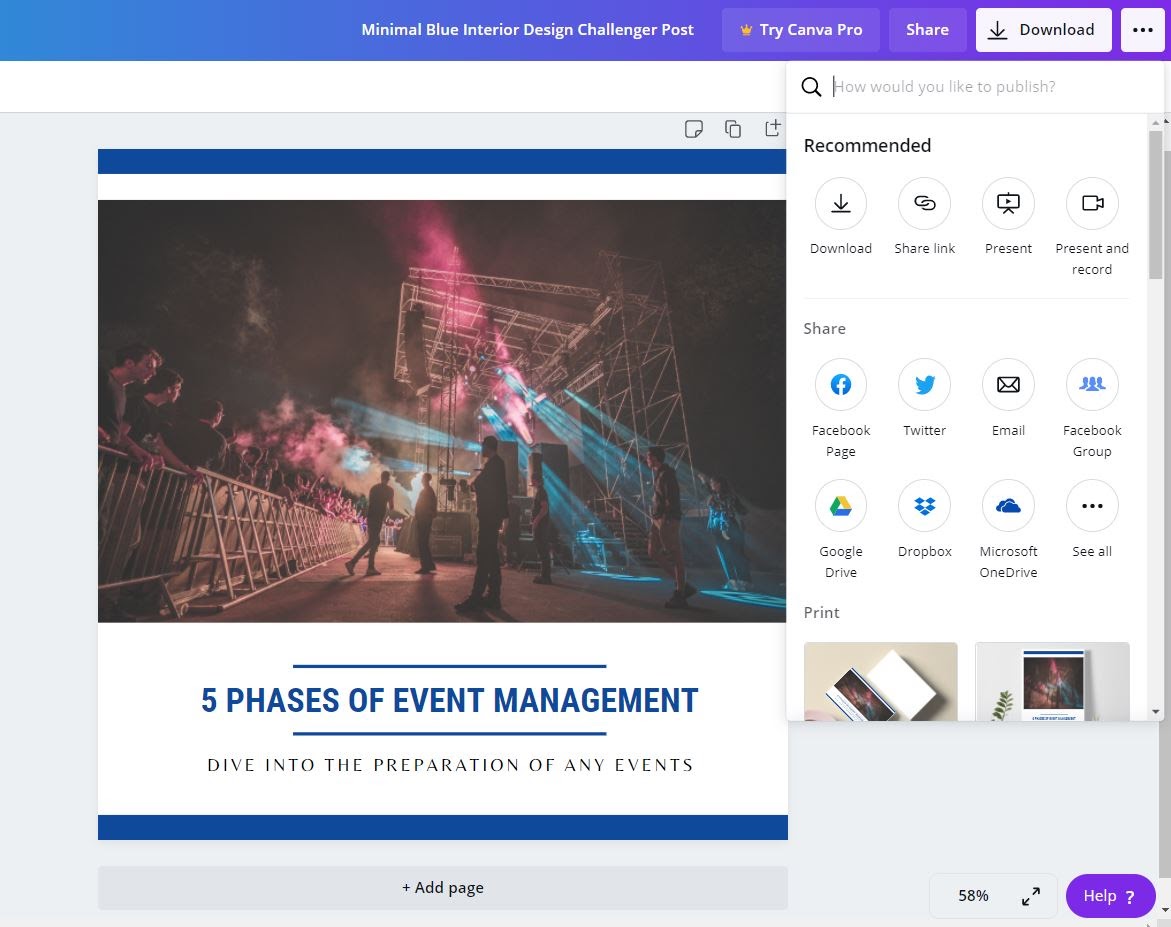The height and width of the screenshot is (927, 1171).
Task: Click the publish panel scrollbar thumb
Action: pos(1155,204)
